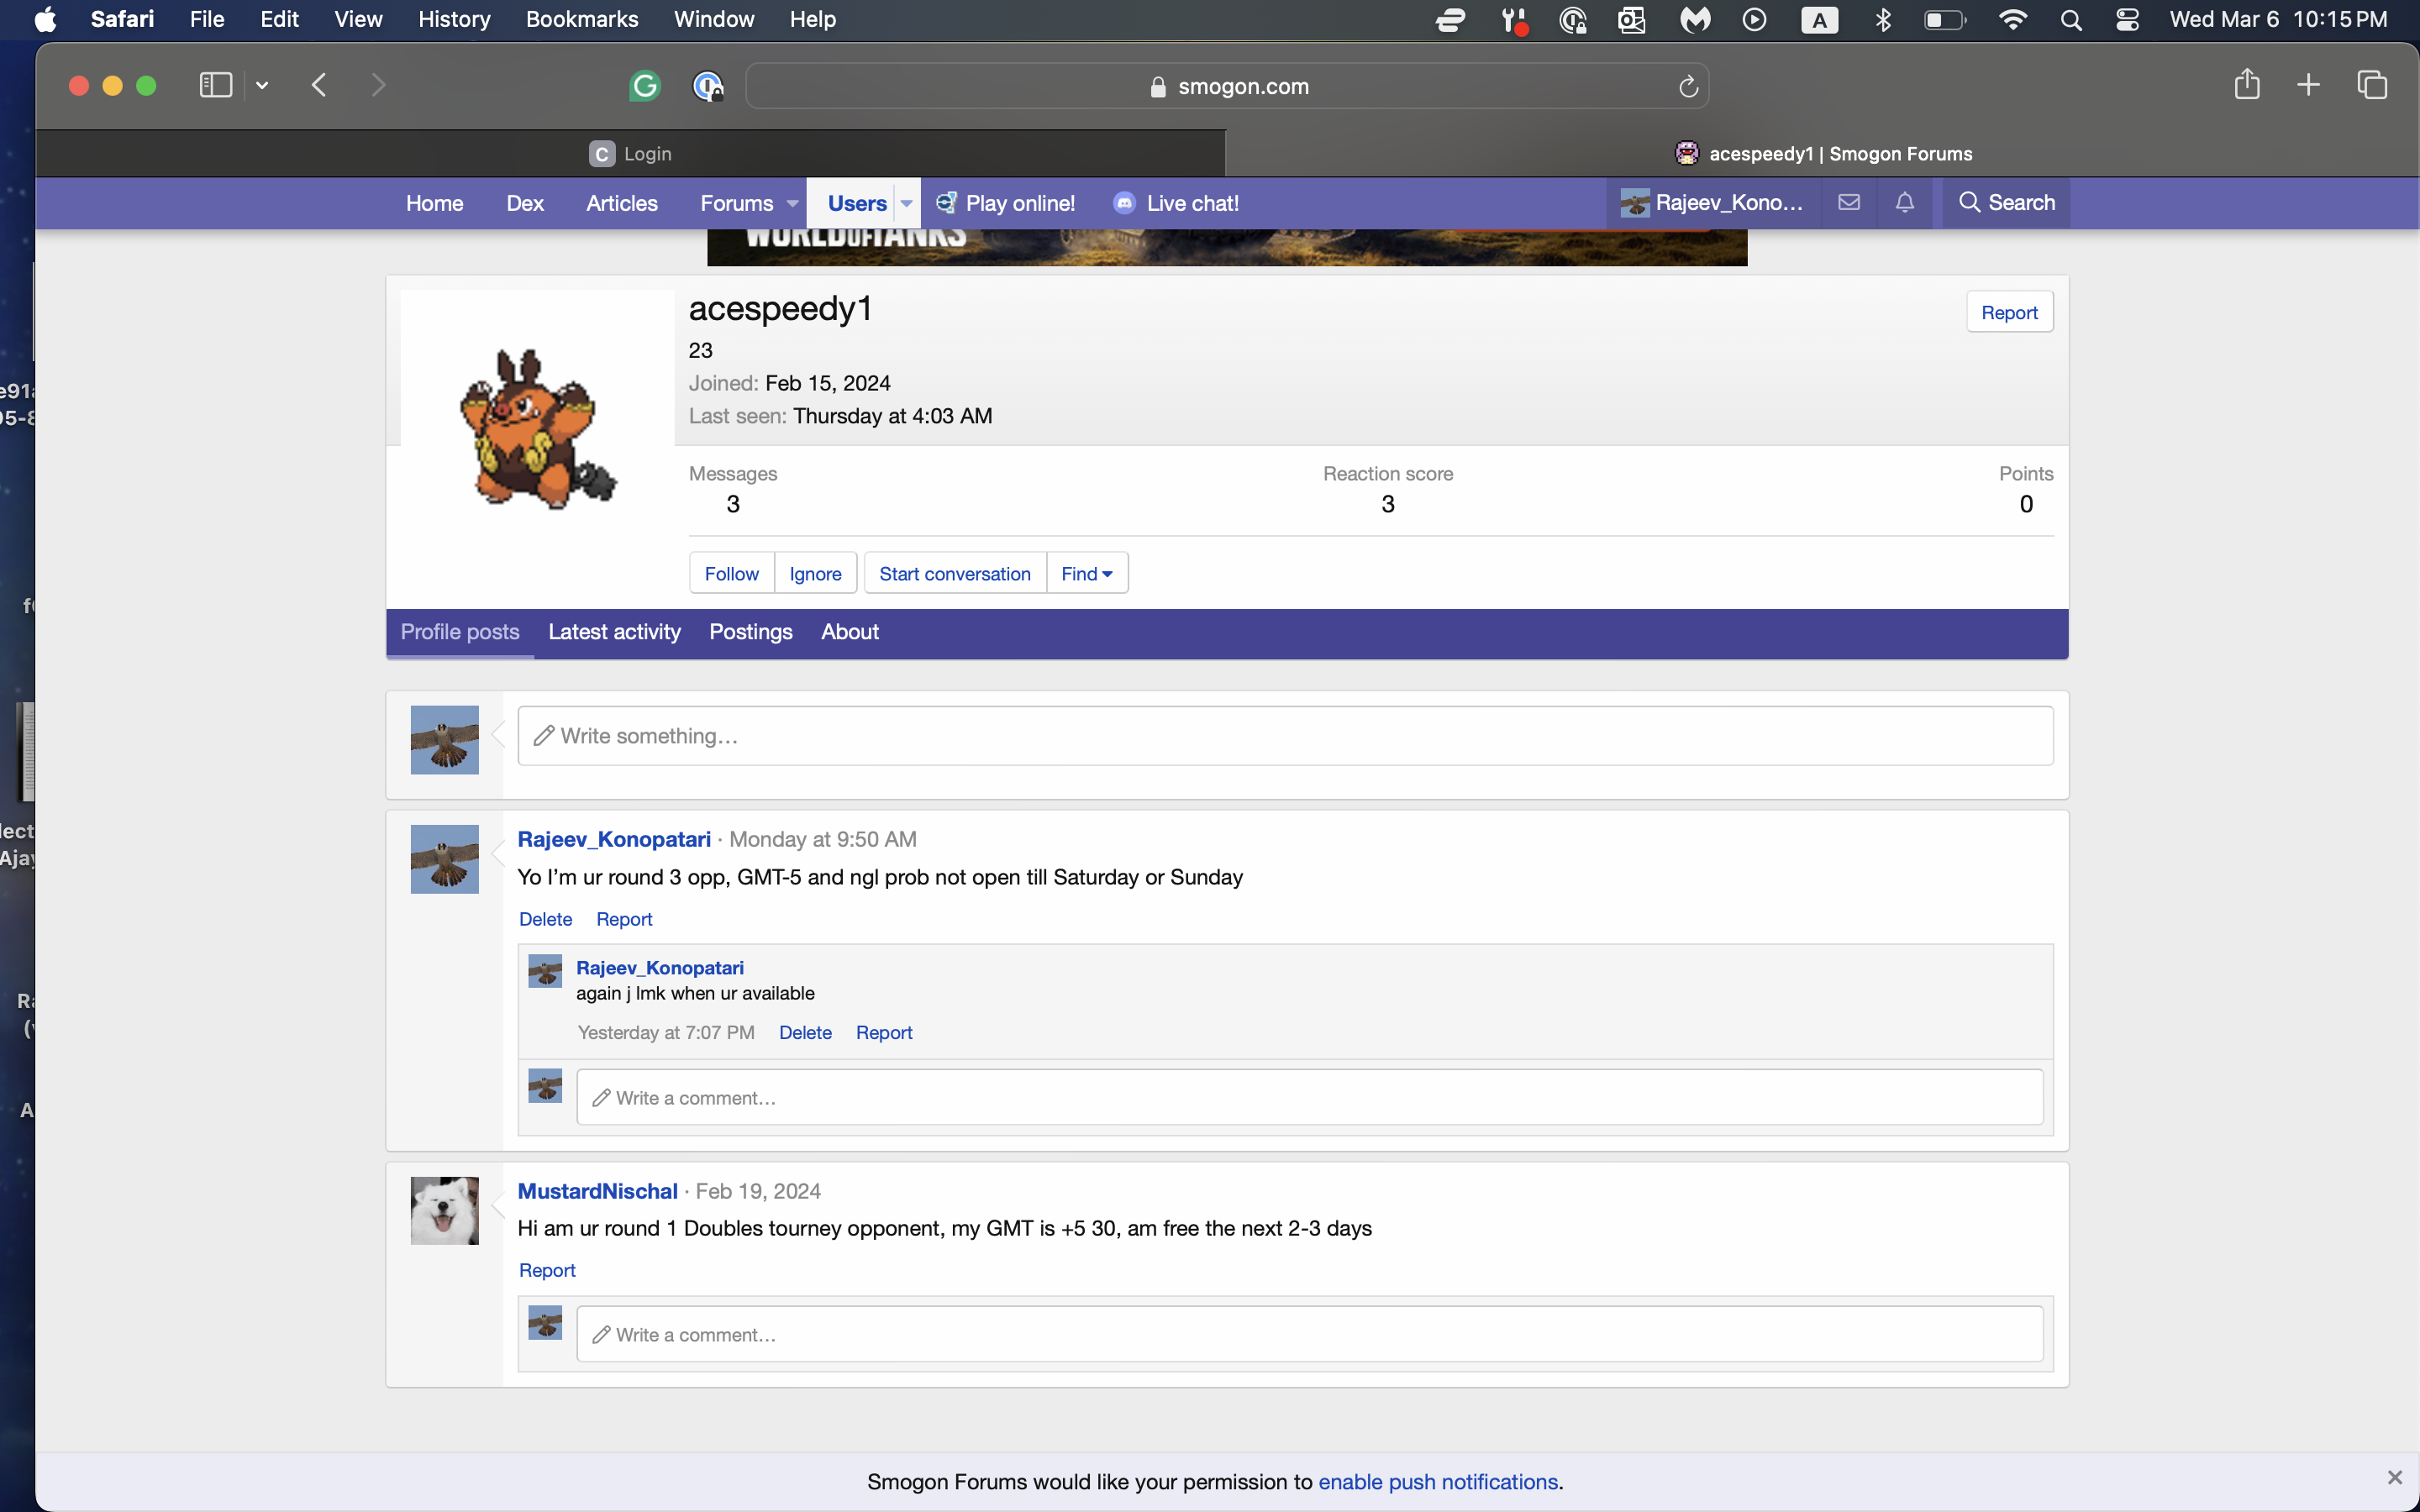
Task: Click the Grammarly extension icon
Action: point(645,86)
